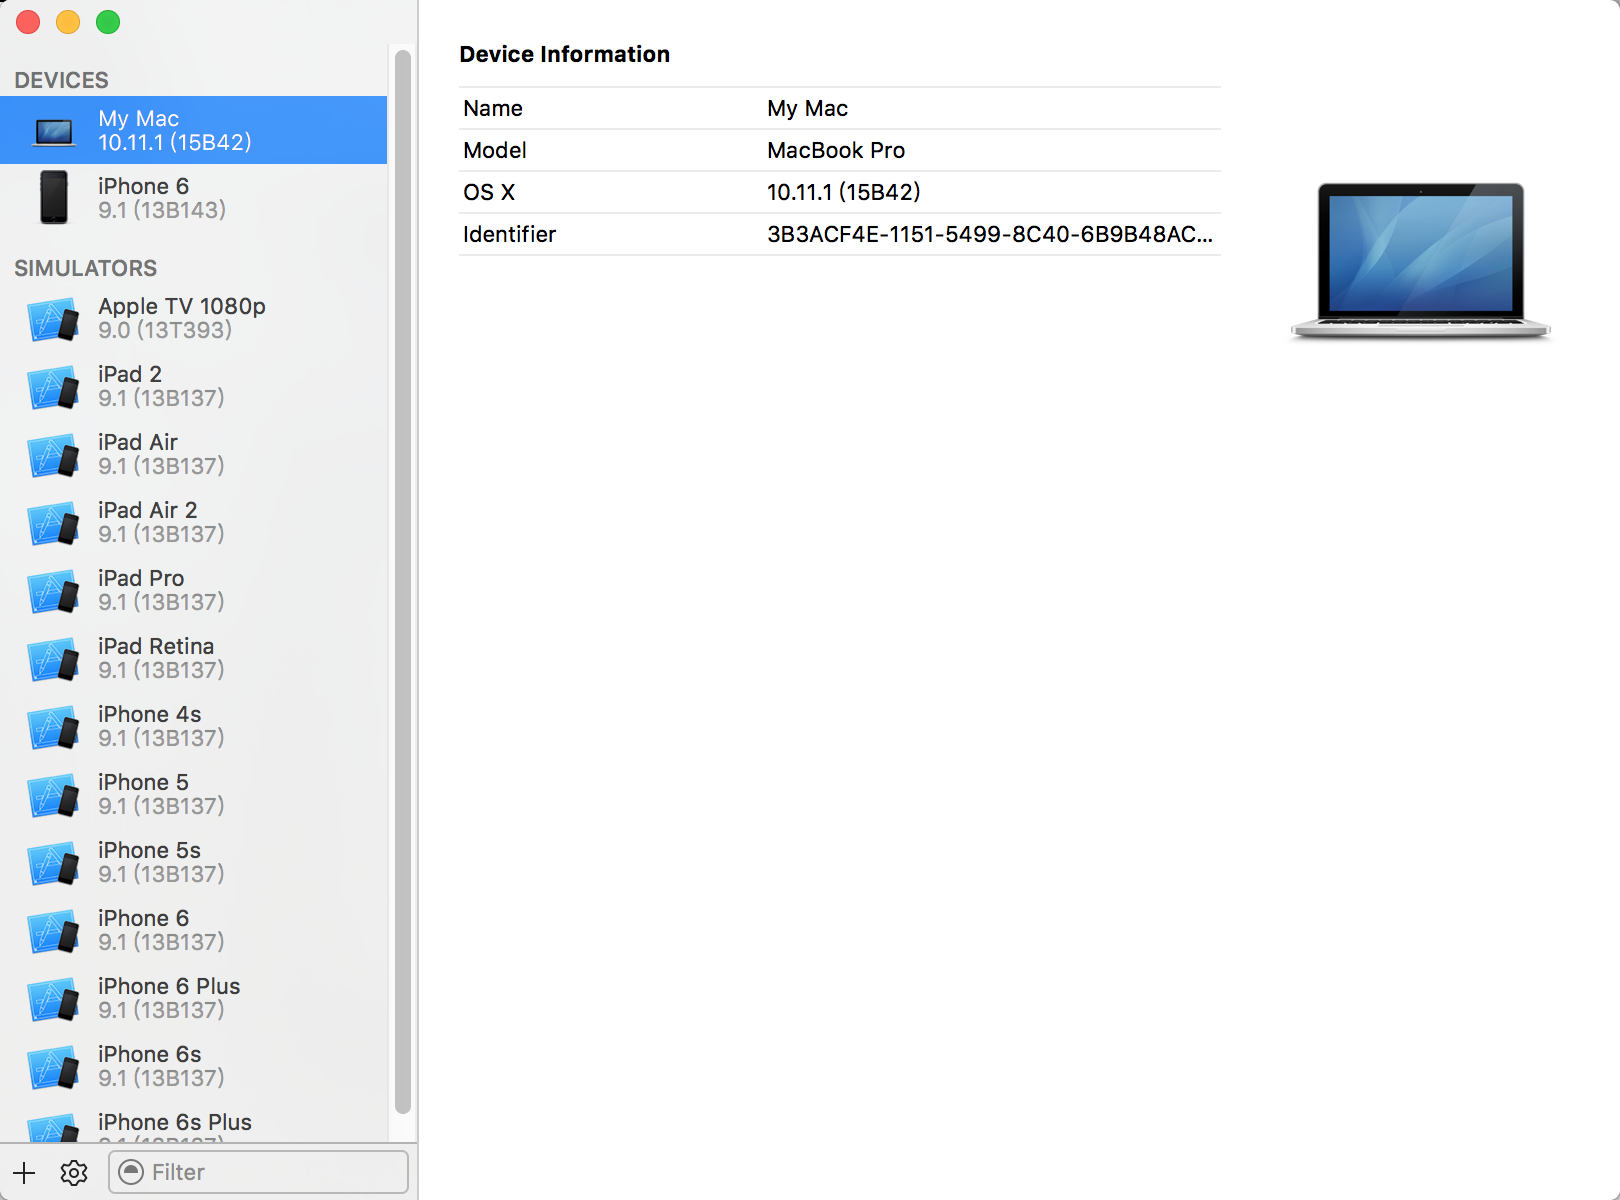
Task: Select the iPad Air 9.1 simulator name
Action: click(x=138, y=442)
